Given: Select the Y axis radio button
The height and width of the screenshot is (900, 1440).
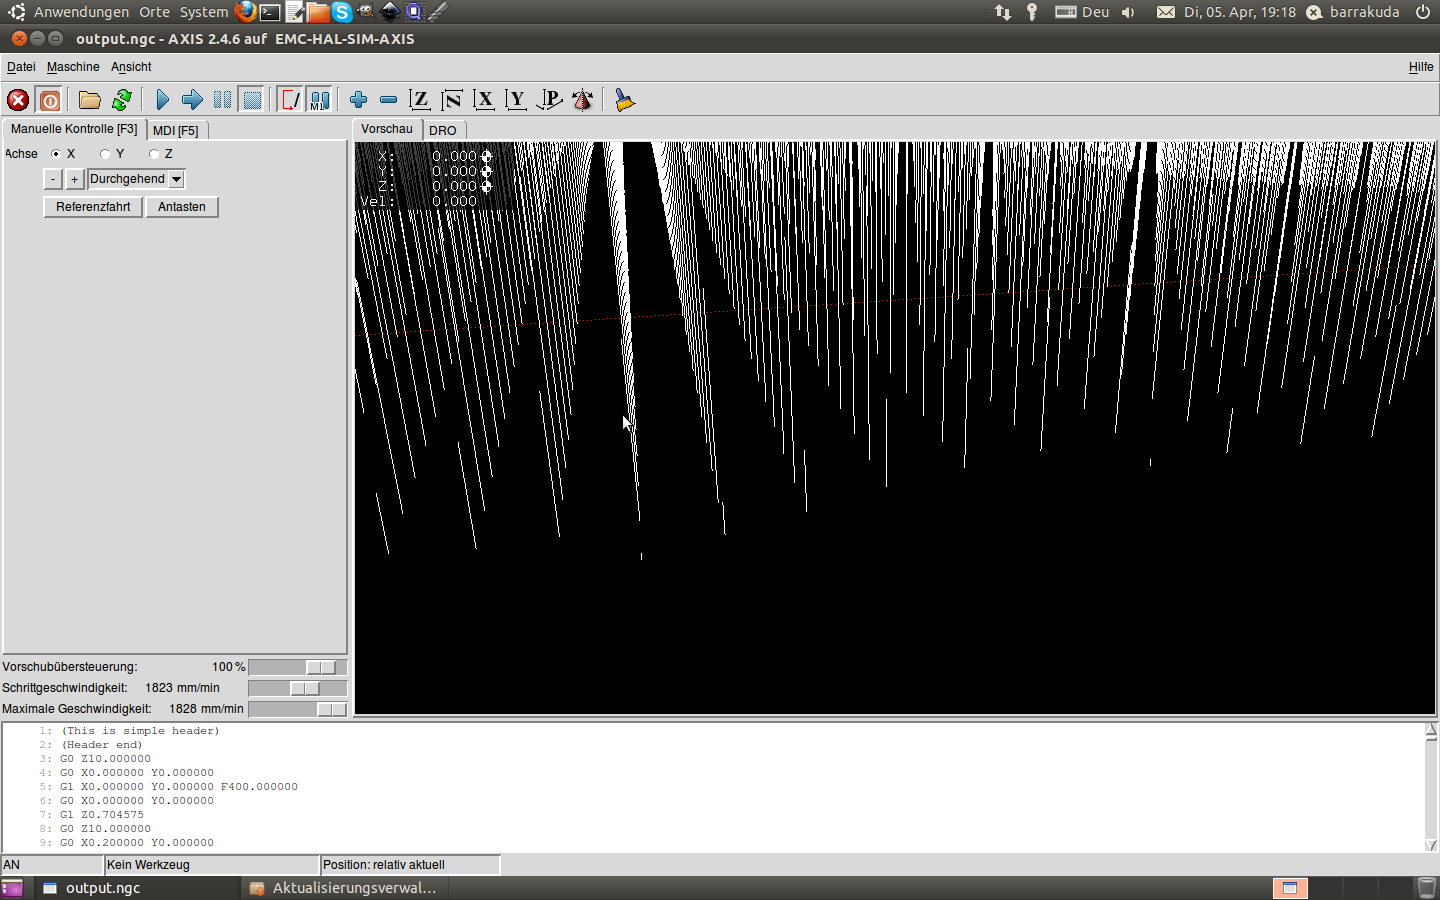Looking at the screenshot, I should click(105, 154).
